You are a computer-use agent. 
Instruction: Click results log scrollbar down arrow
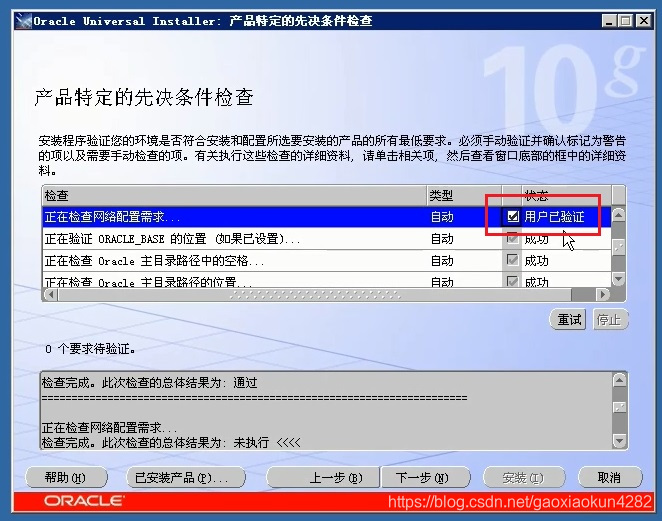(x=619, y=441)
